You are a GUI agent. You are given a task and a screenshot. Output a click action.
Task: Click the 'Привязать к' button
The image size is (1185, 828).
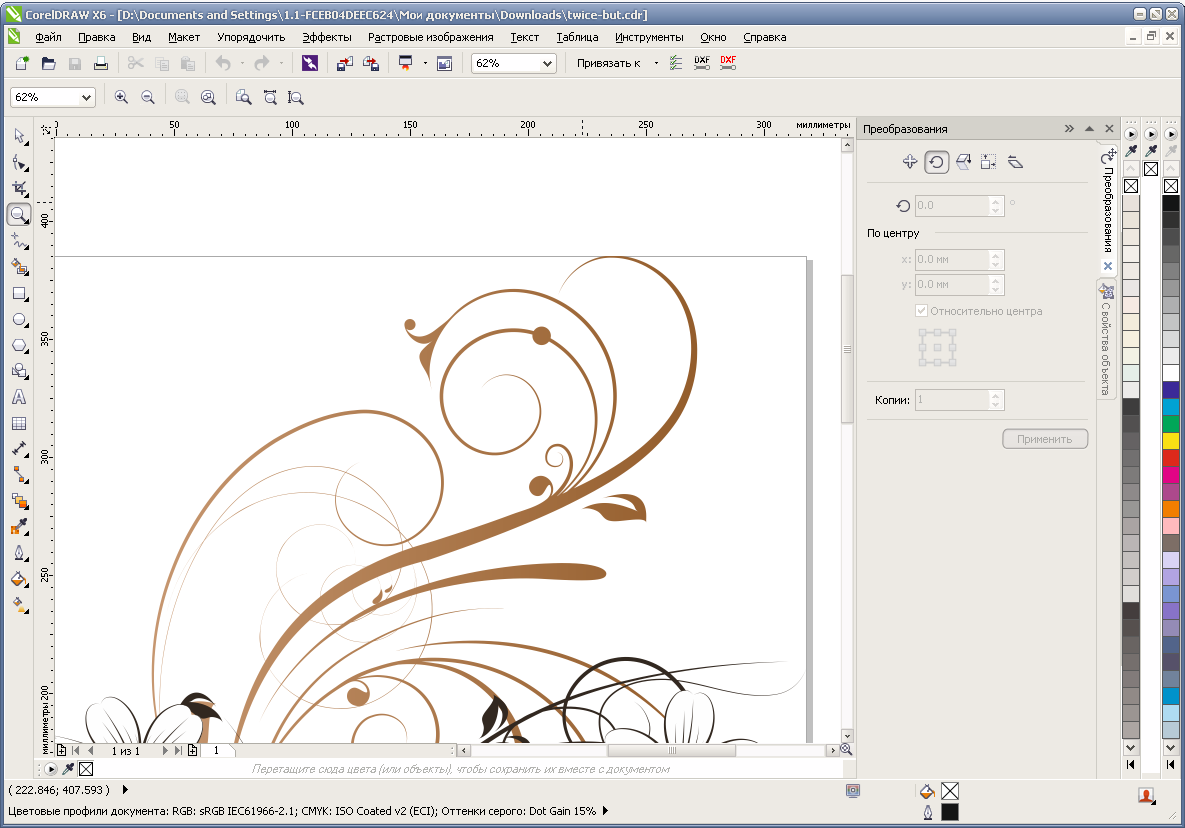(608, 63)
